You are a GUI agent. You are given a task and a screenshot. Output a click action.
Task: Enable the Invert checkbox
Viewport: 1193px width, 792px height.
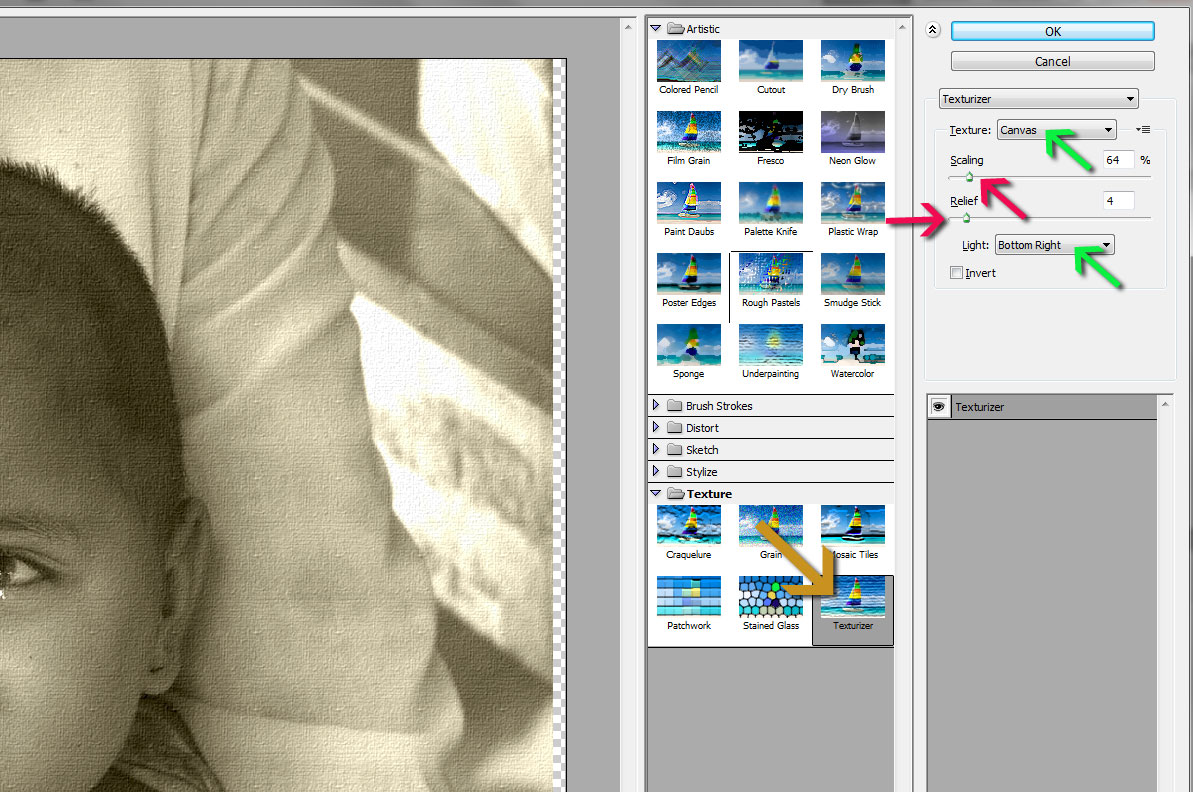pos(957,273)
